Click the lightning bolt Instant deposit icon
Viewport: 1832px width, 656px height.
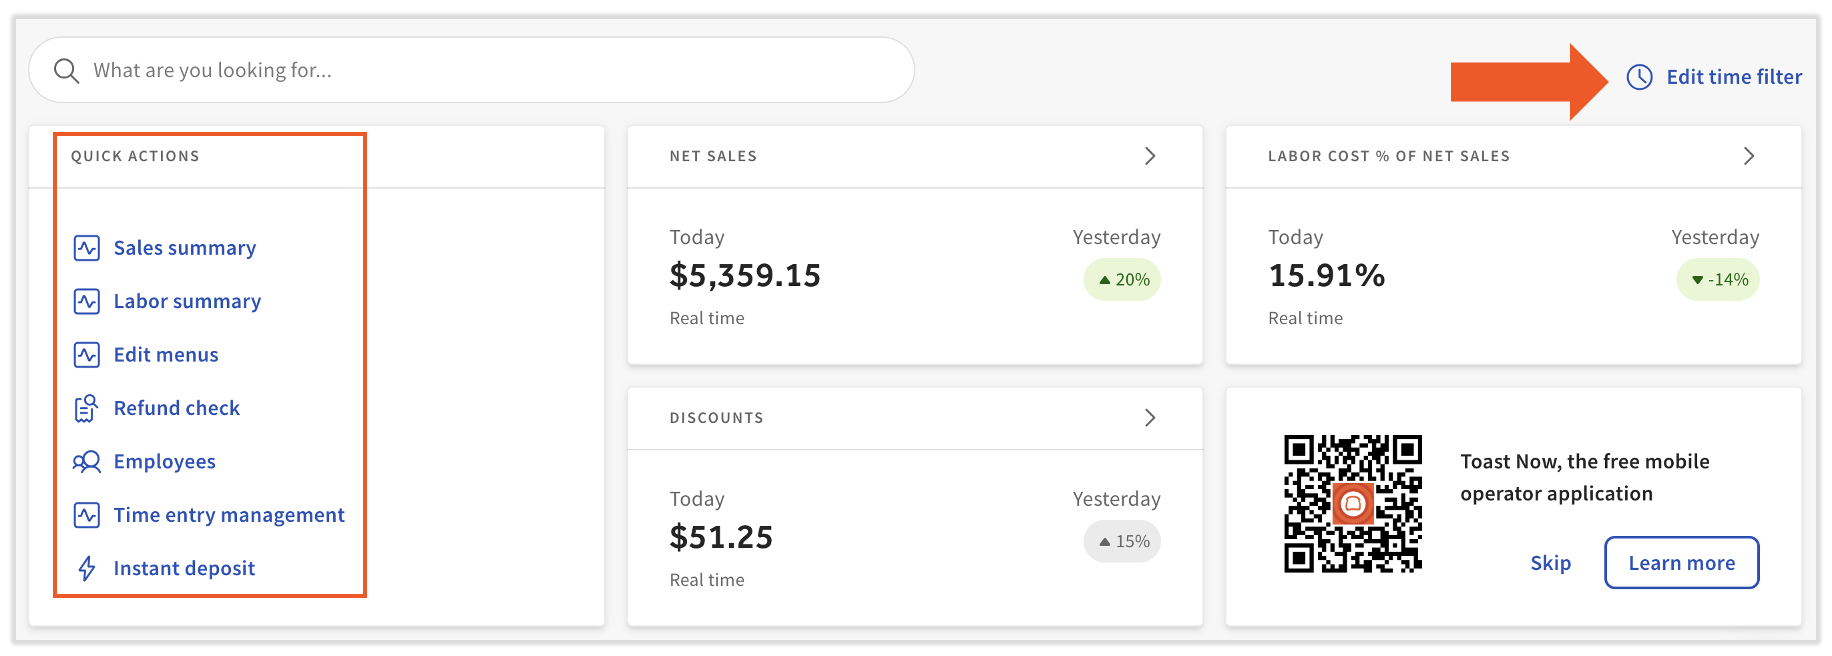point(87,568)
